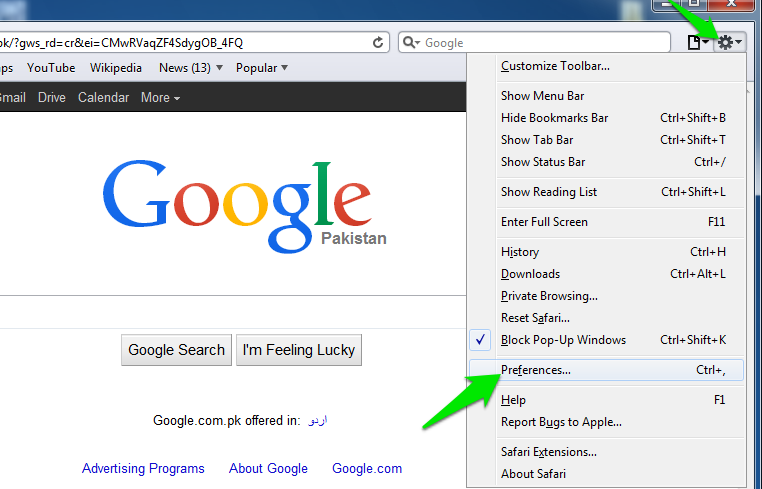
Task: Expand the Popular bookmarks dropdown
Action: 261,68
